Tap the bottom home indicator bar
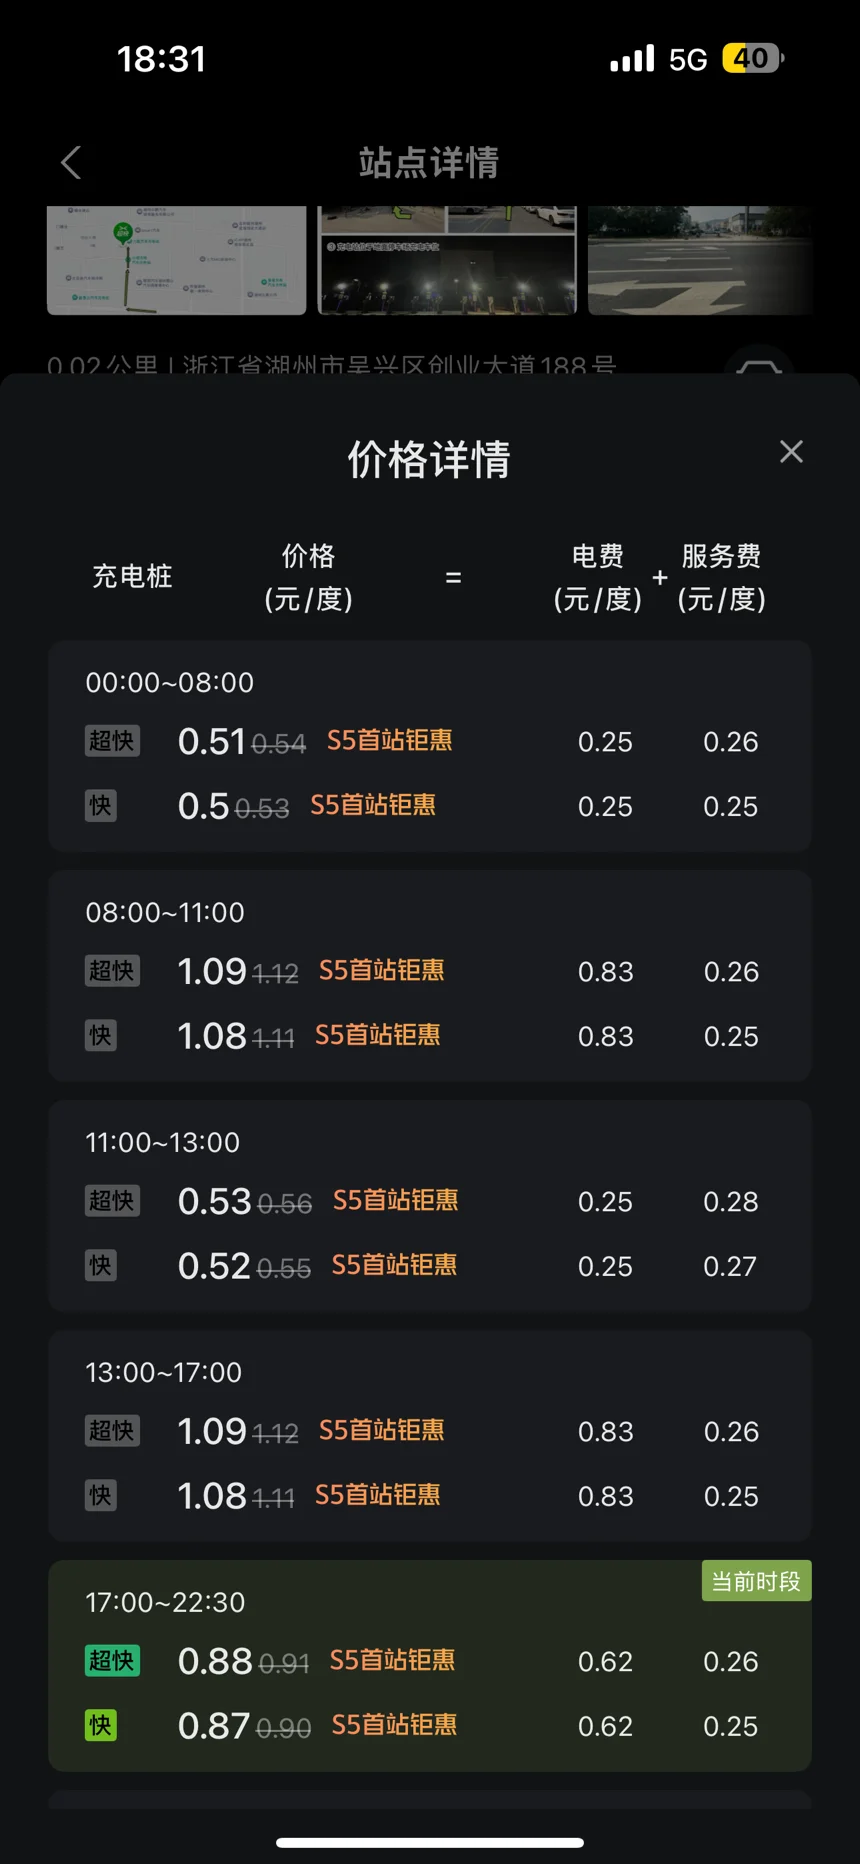 (430, 1842)
